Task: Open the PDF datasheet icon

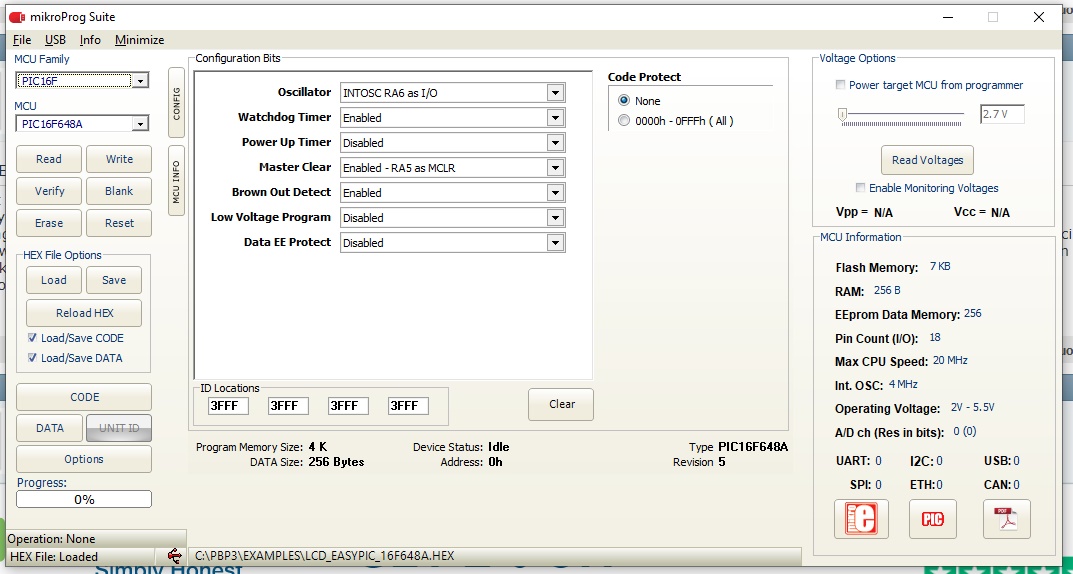Action: [x=1006, y=519]
